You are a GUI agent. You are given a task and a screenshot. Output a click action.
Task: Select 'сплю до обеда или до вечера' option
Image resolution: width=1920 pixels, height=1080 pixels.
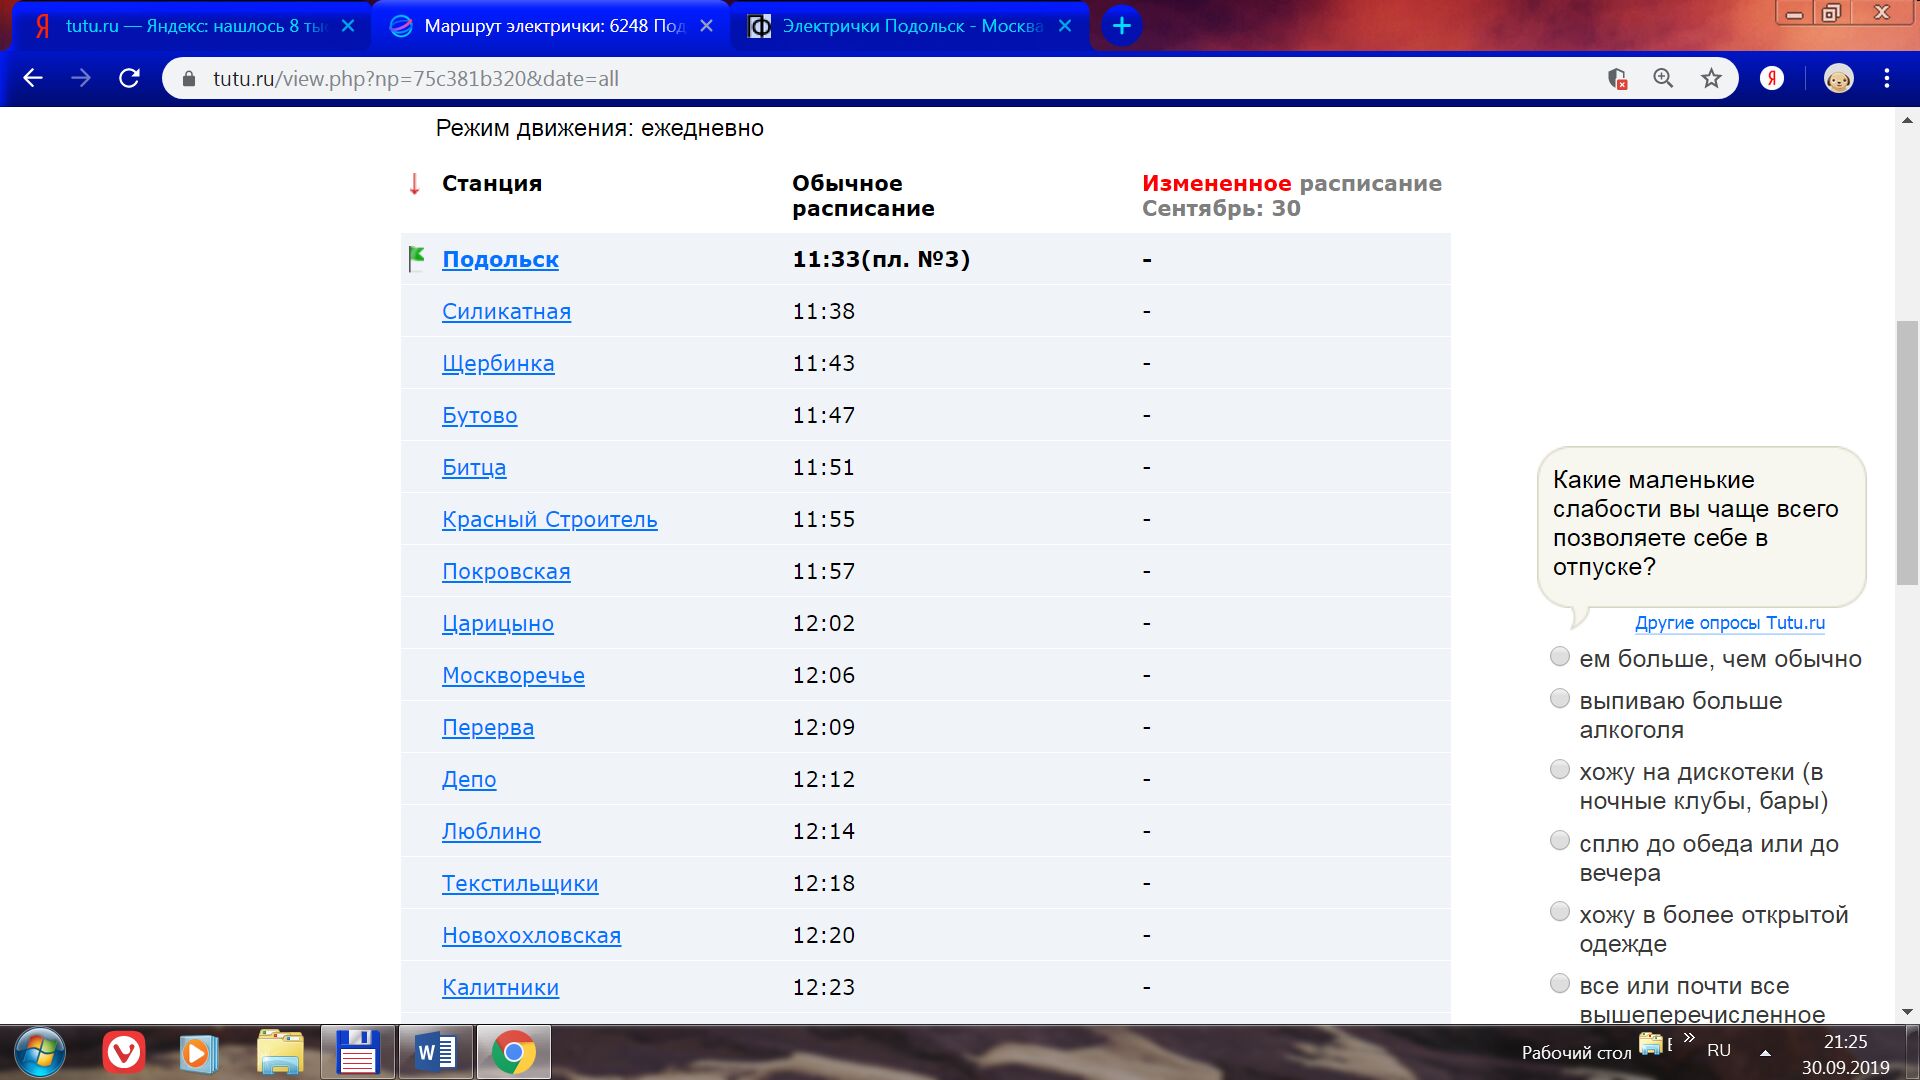pos(1559,841)
